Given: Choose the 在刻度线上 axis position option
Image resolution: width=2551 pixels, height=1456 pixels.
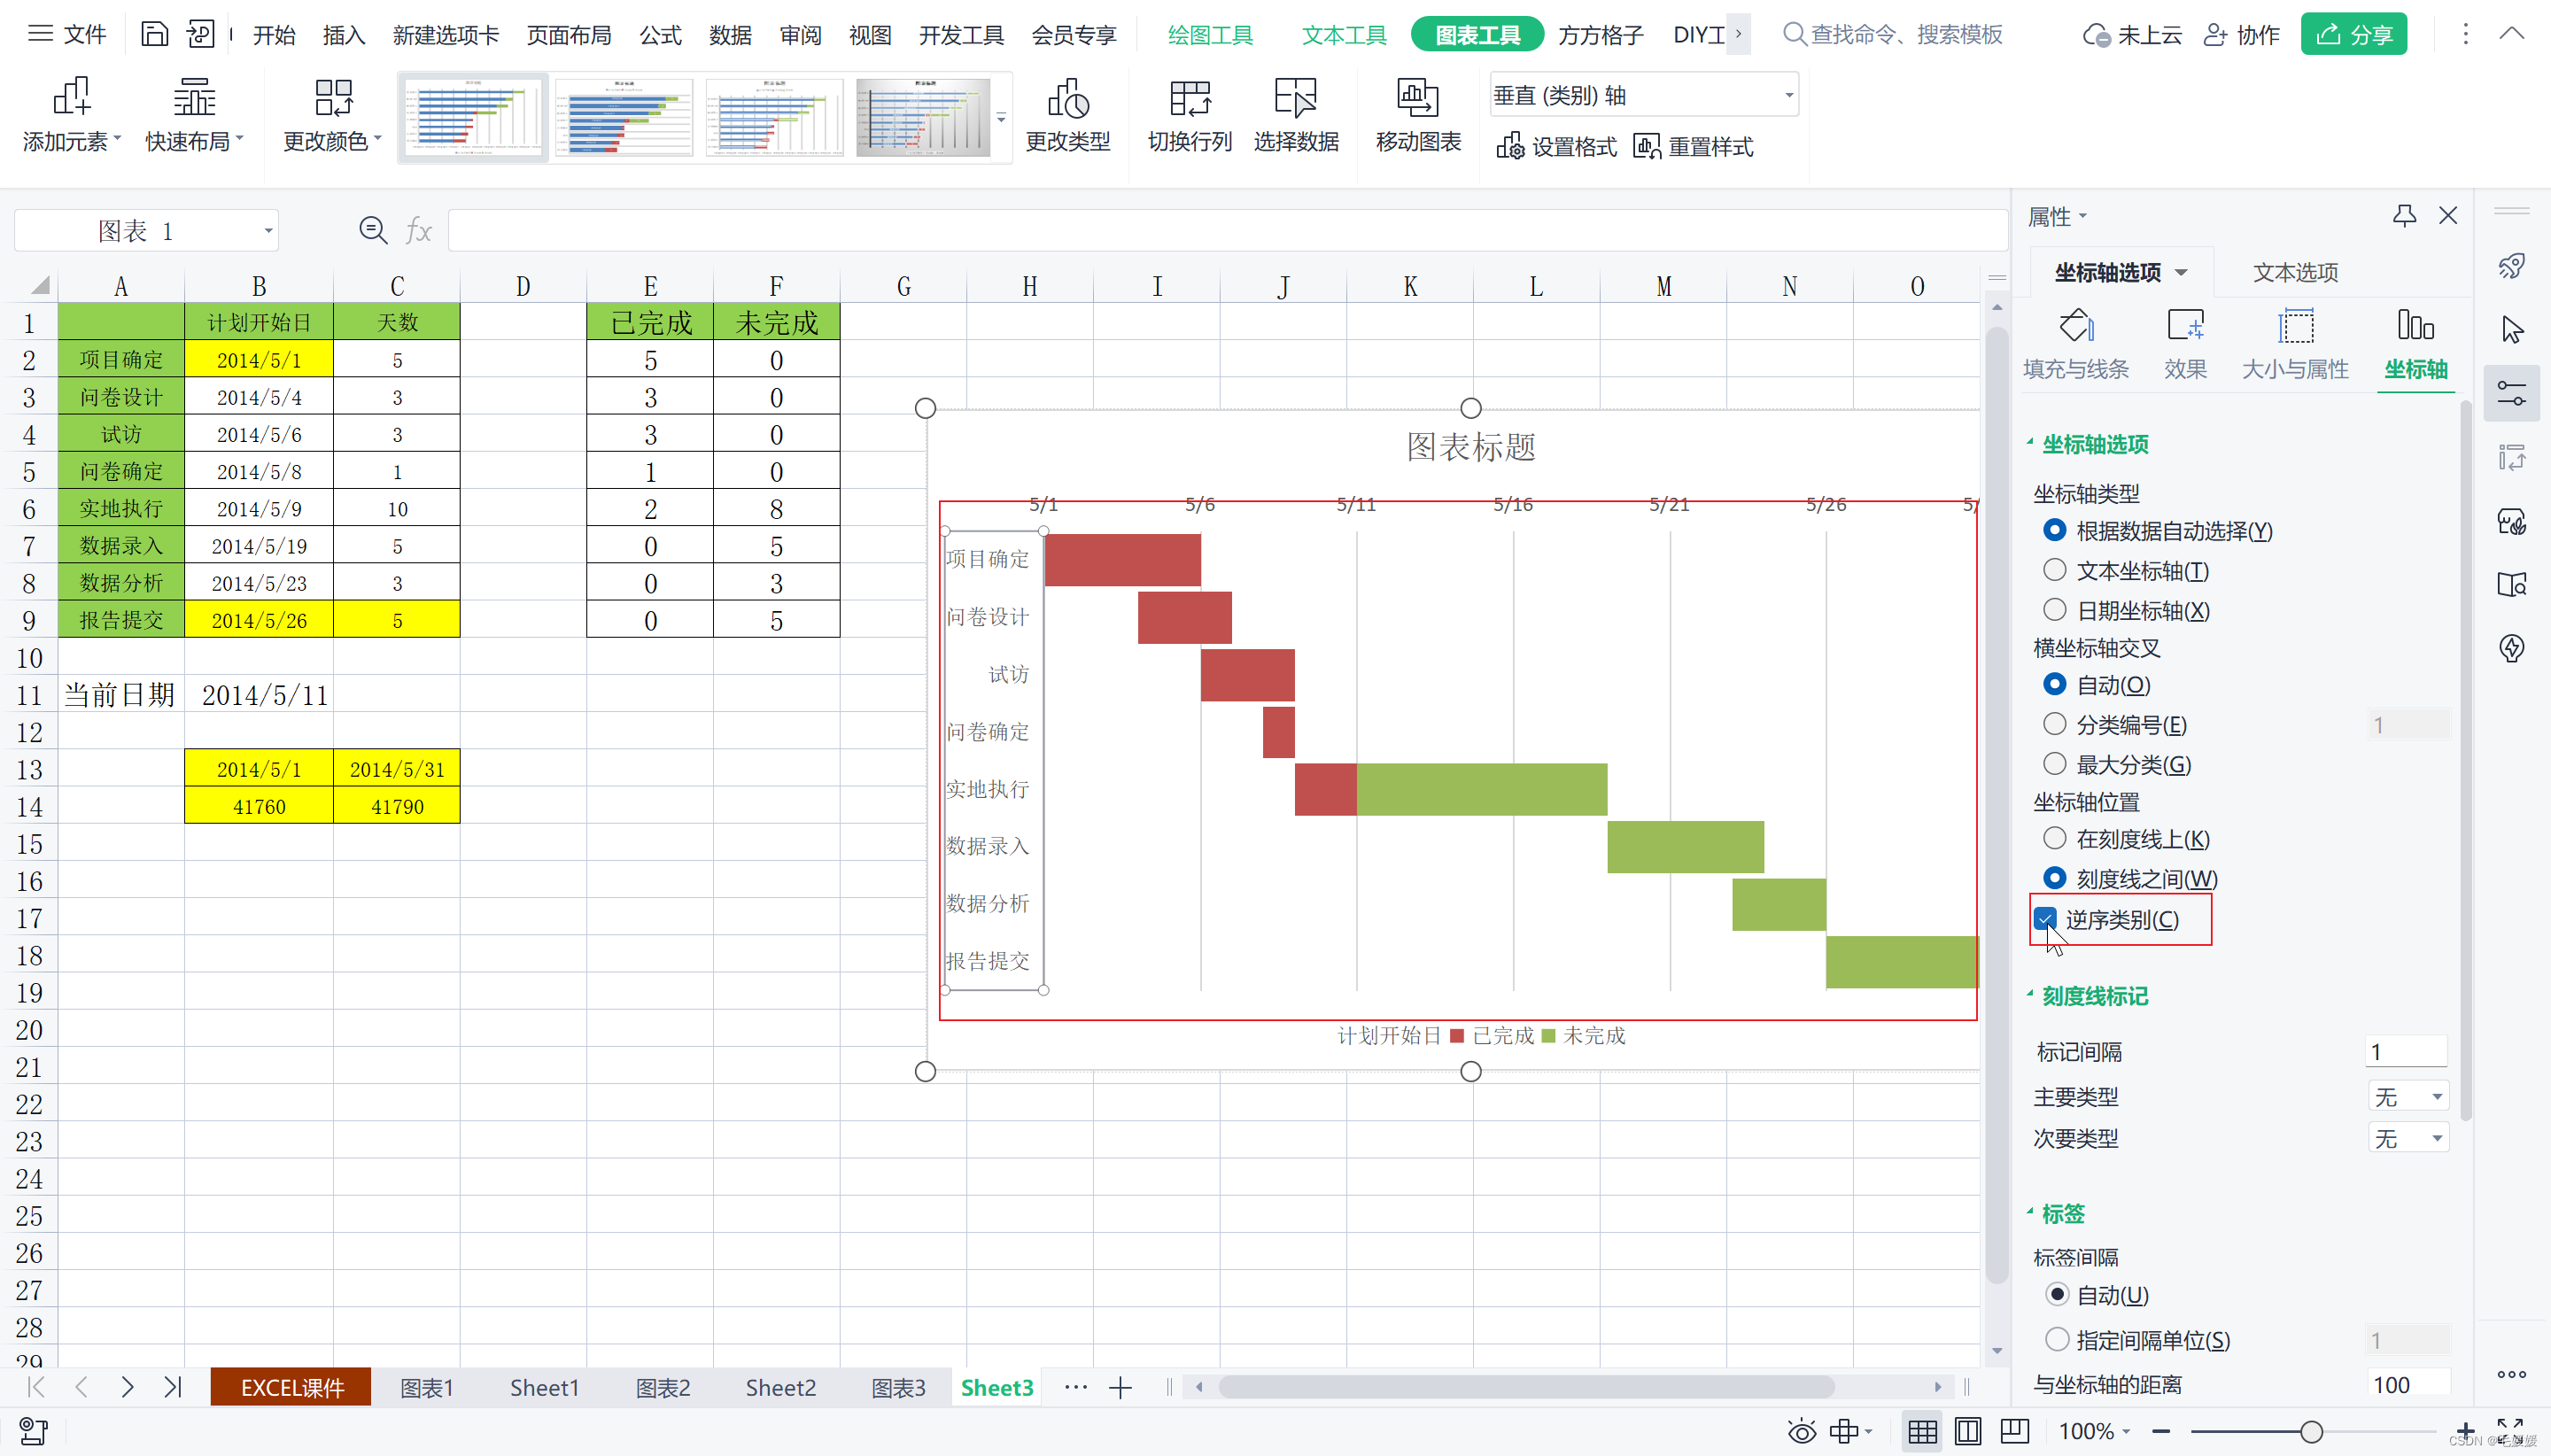Looking at the screenshot, I should pyautogui.click(x=2054, y=838).
